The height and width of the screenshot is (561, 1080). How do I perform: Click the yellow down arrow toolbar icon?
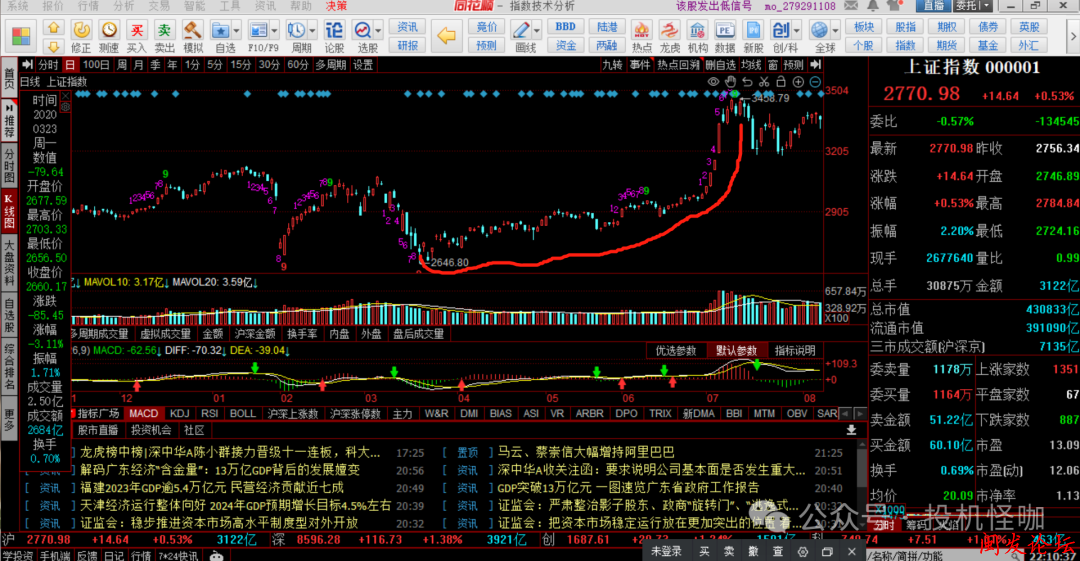coord(53,46)
